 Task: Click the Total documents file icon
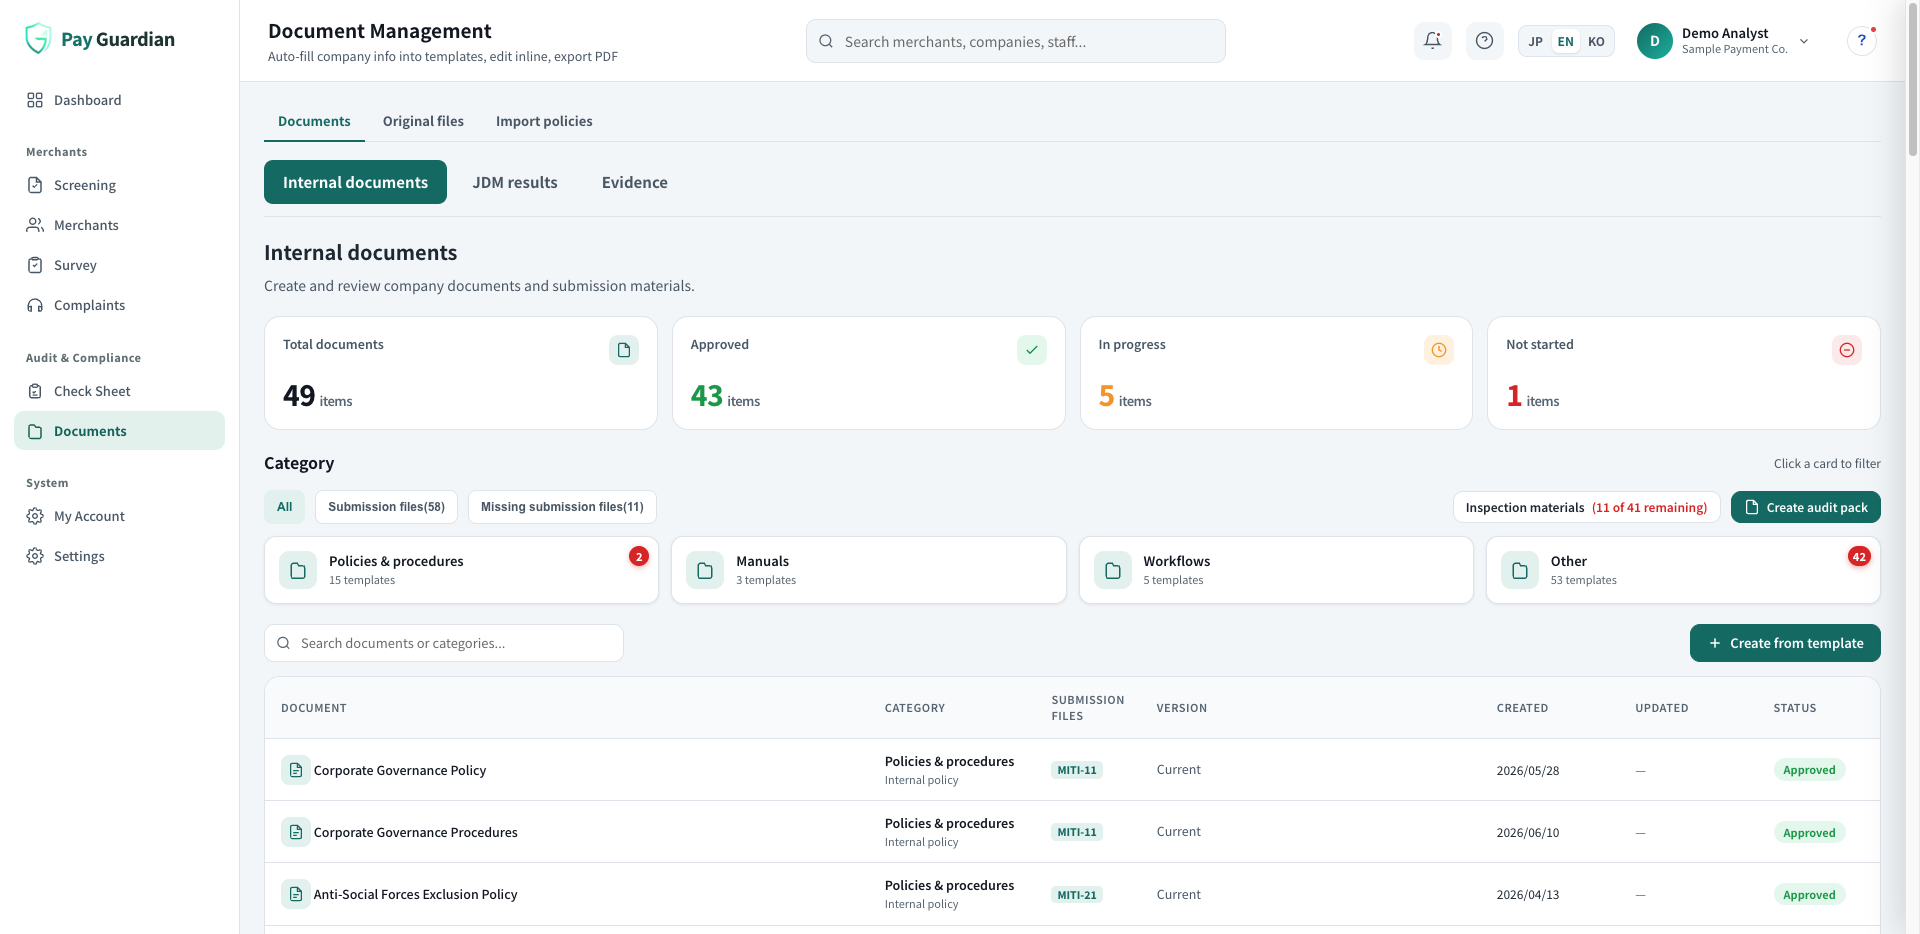pos(624,350)
